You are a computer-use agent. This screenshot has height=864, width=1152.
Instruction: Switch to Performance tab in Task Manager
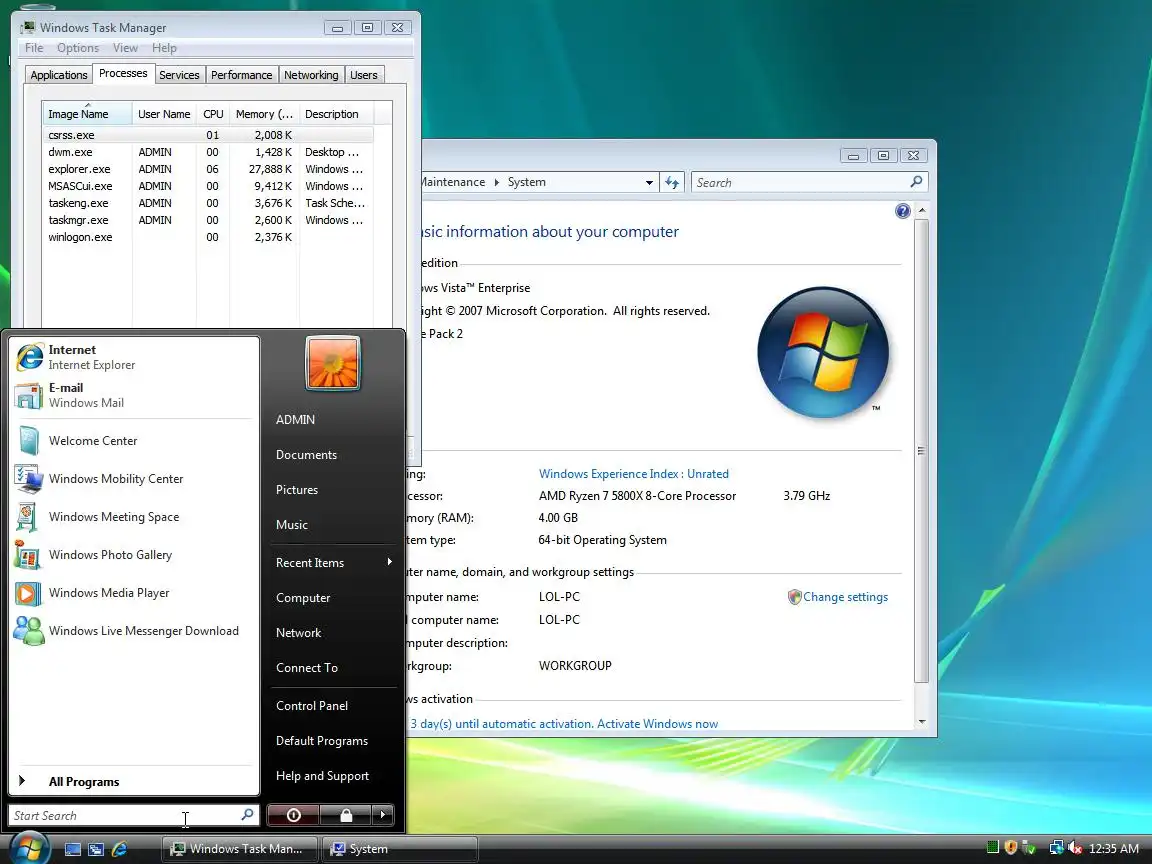242,75
